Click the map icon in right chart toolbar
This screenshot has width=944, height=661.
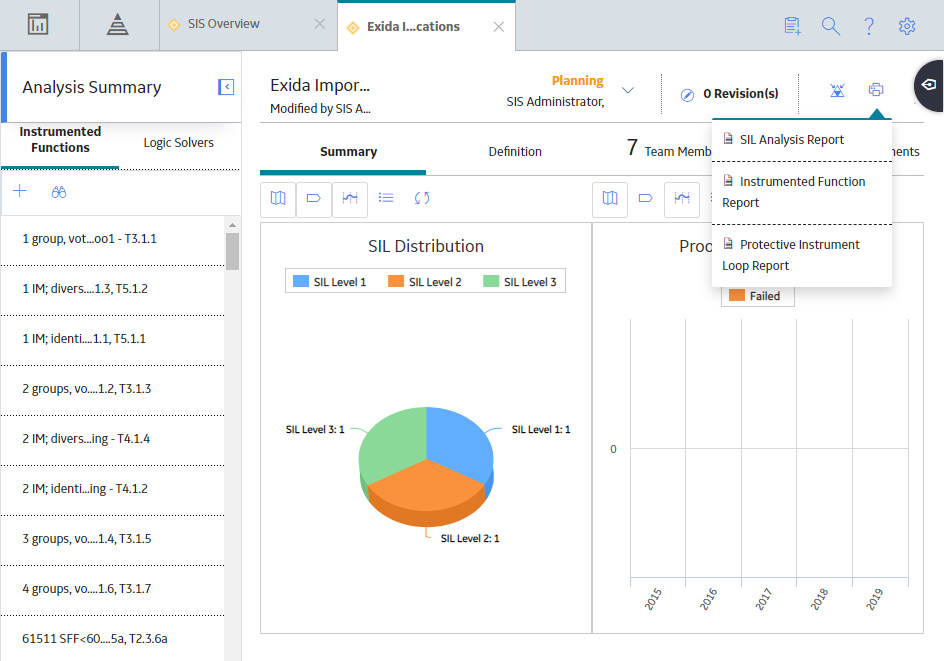click(610, 199)
